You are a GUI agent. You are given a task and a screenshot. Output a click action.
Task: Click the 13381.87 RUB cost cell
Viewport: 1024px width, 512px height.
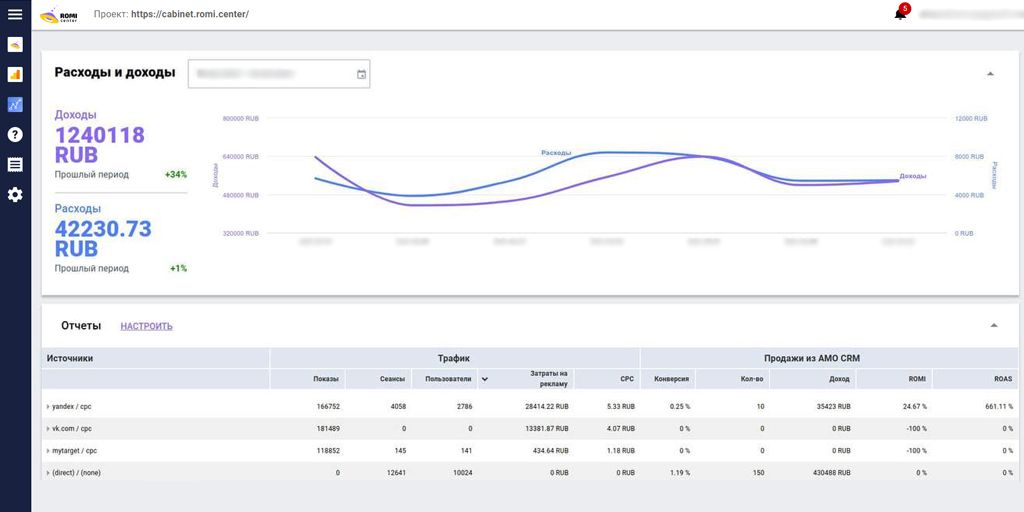pyautogui.click(x=547, y=428)
